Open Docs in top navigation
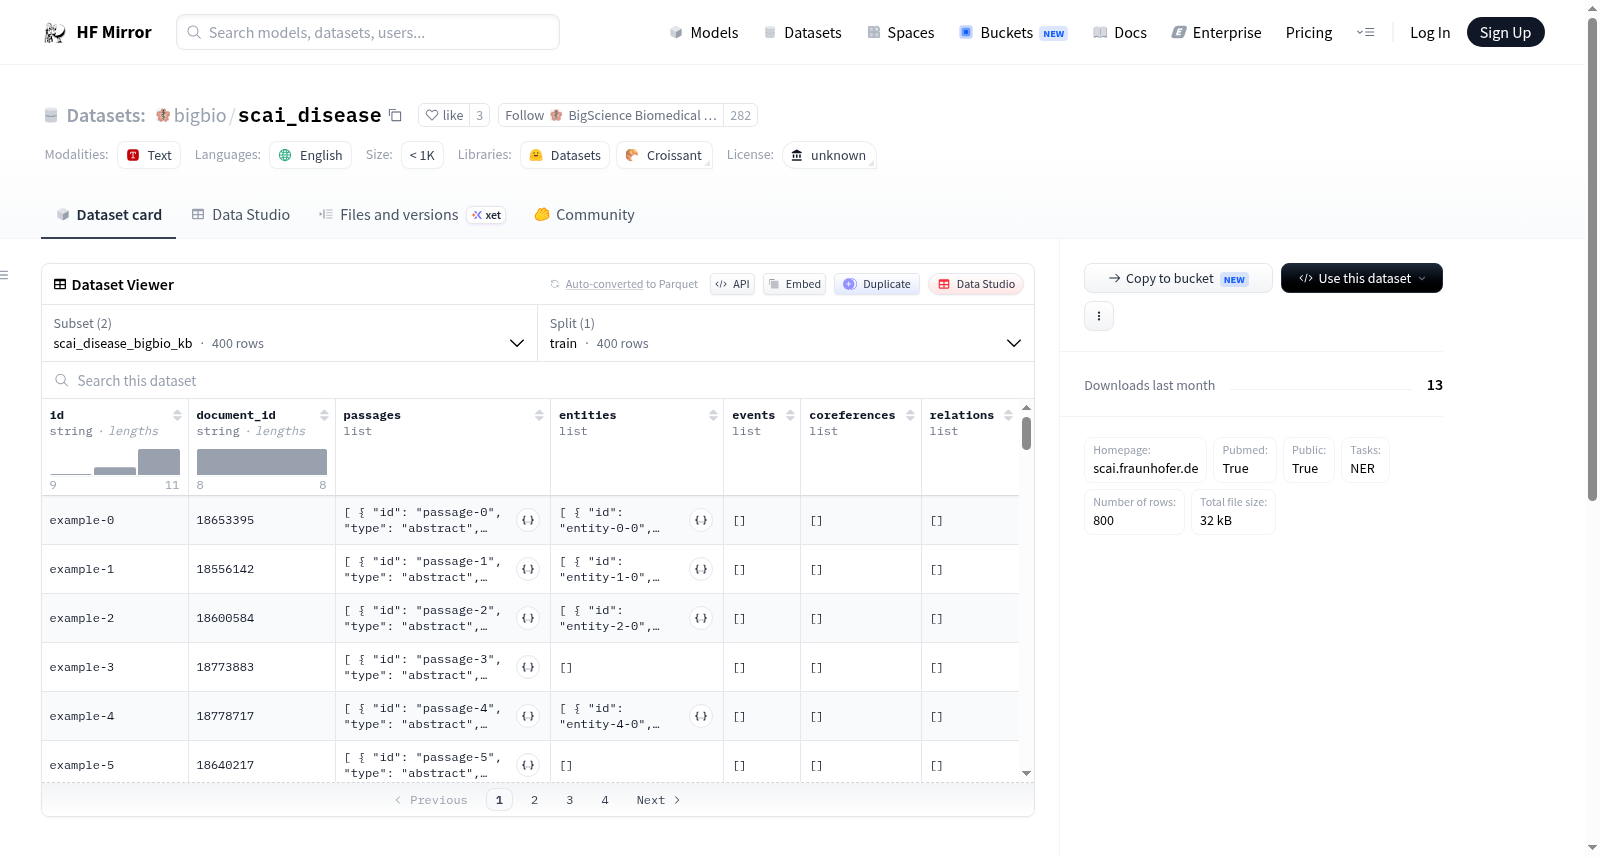This screenshot has height=857, width=1600. (1119, 33)
